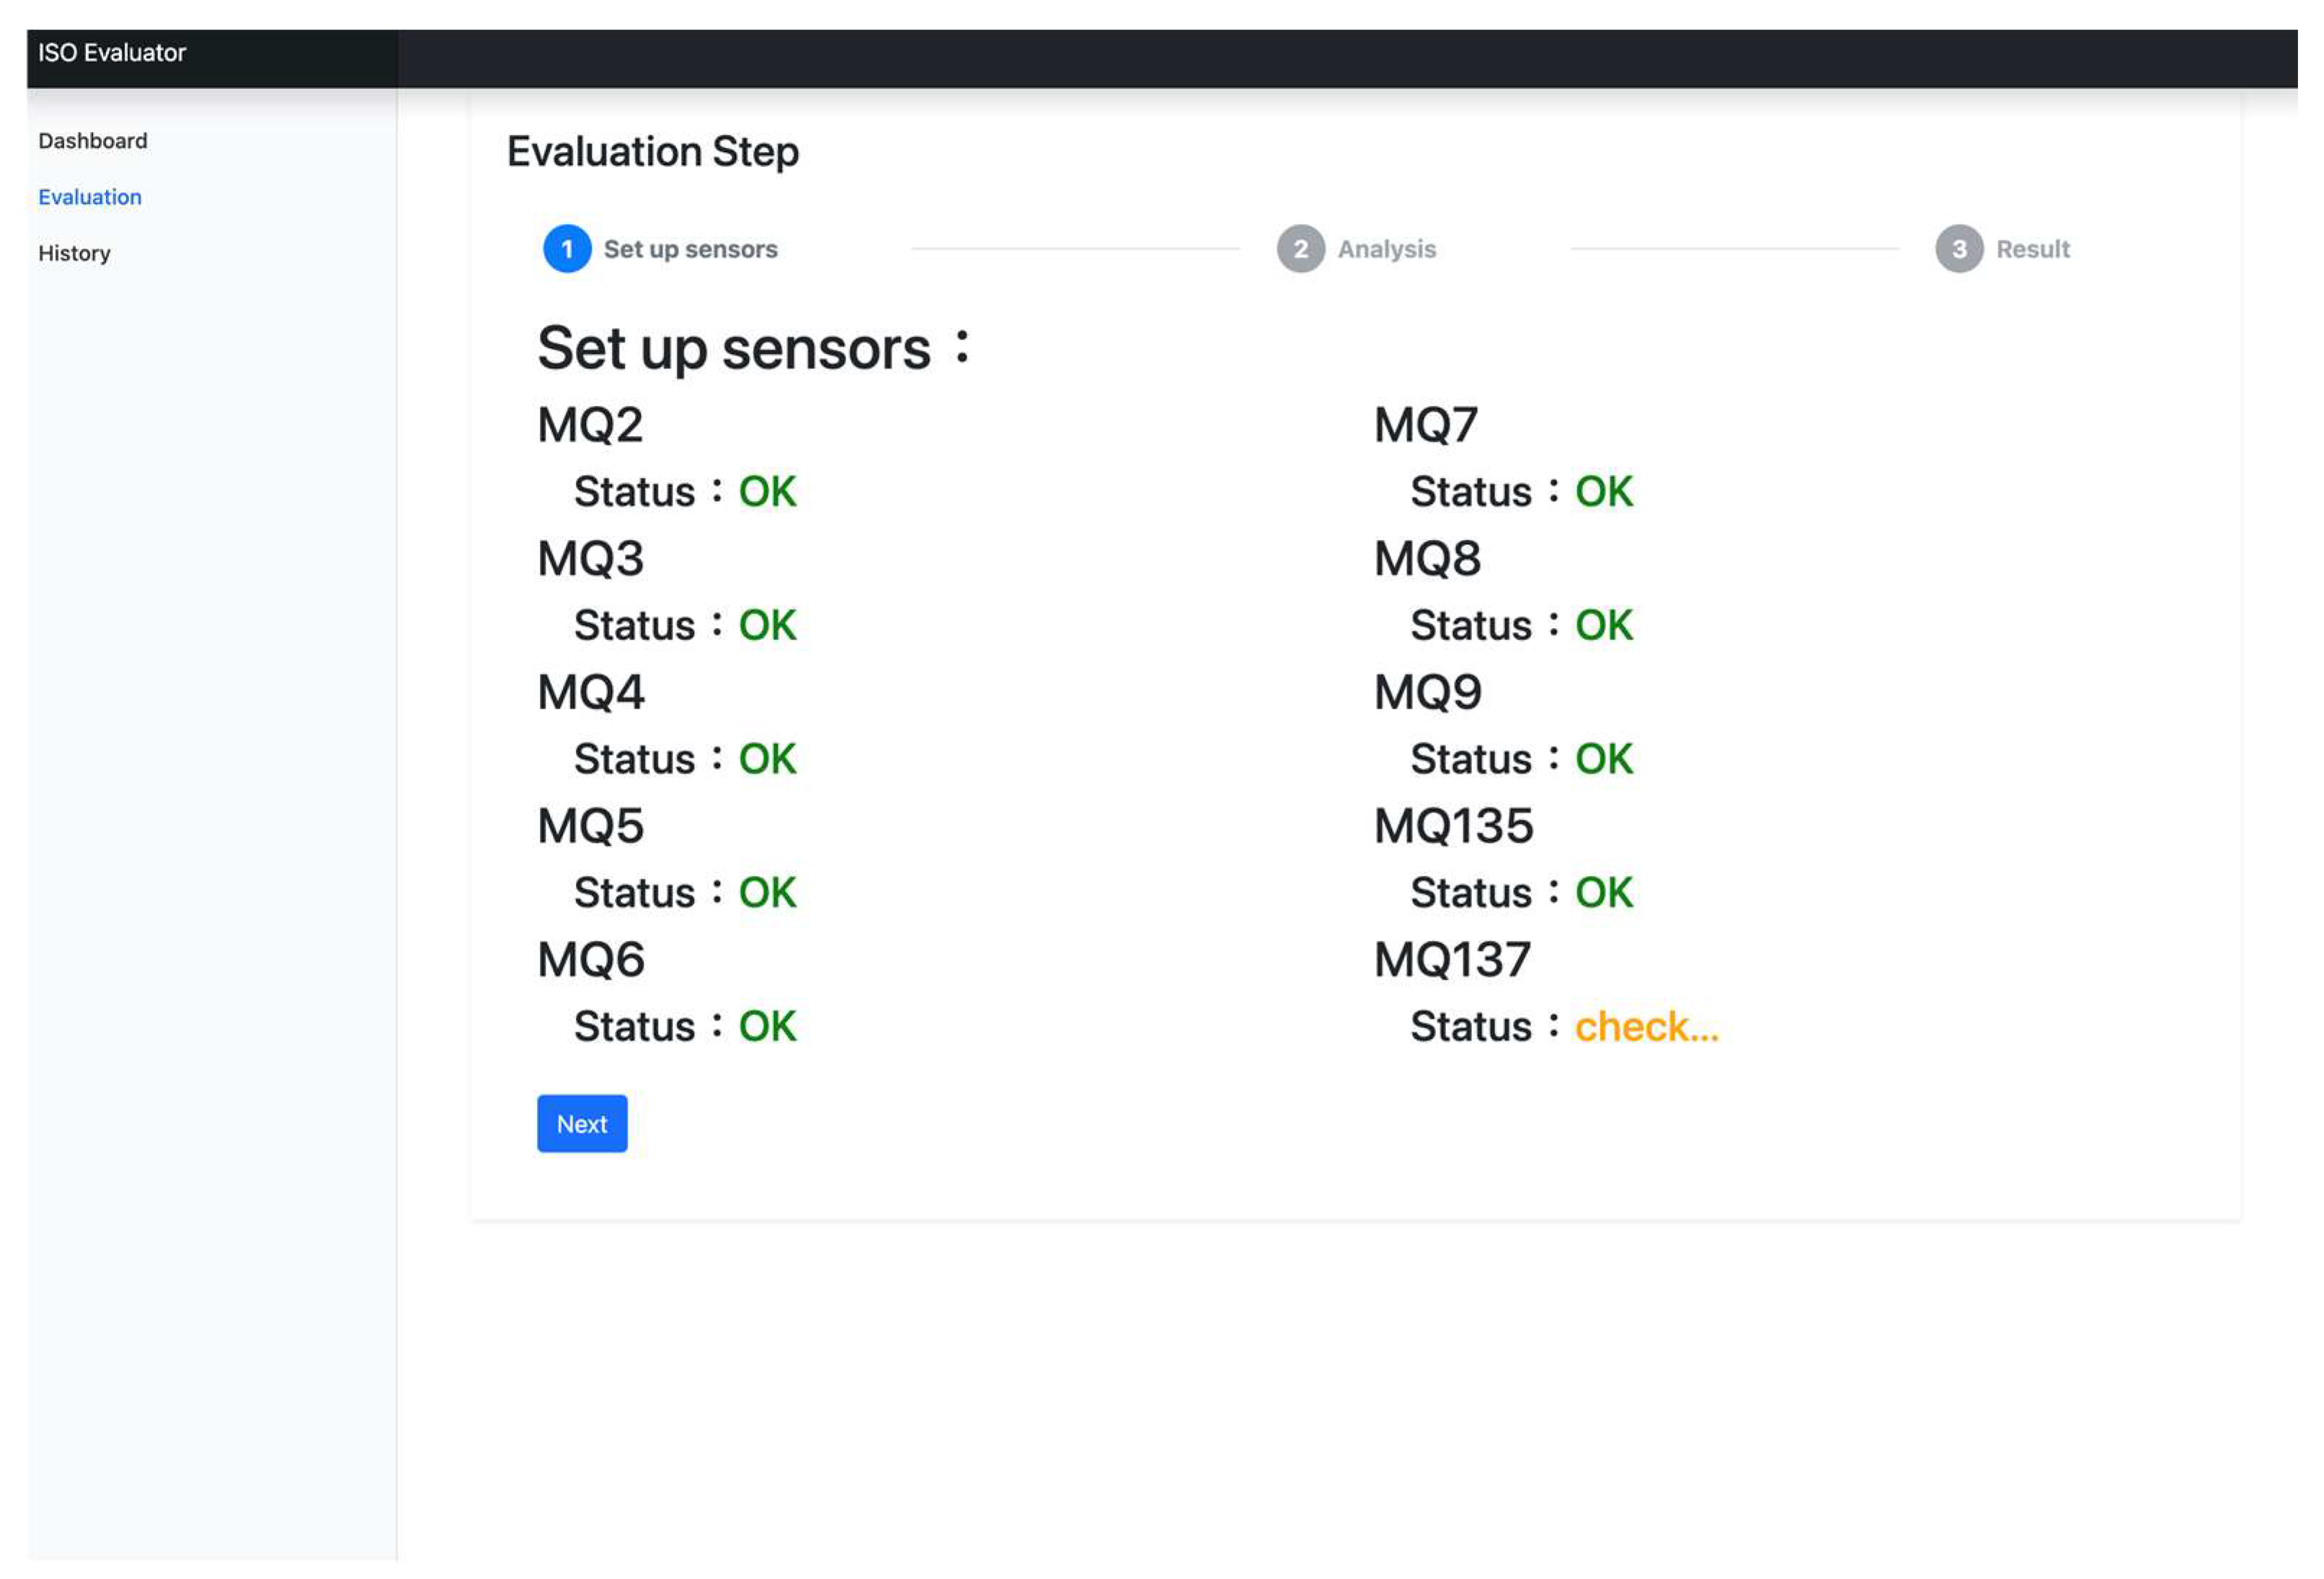Click the MQ4 sensor heading

(591, 692)
